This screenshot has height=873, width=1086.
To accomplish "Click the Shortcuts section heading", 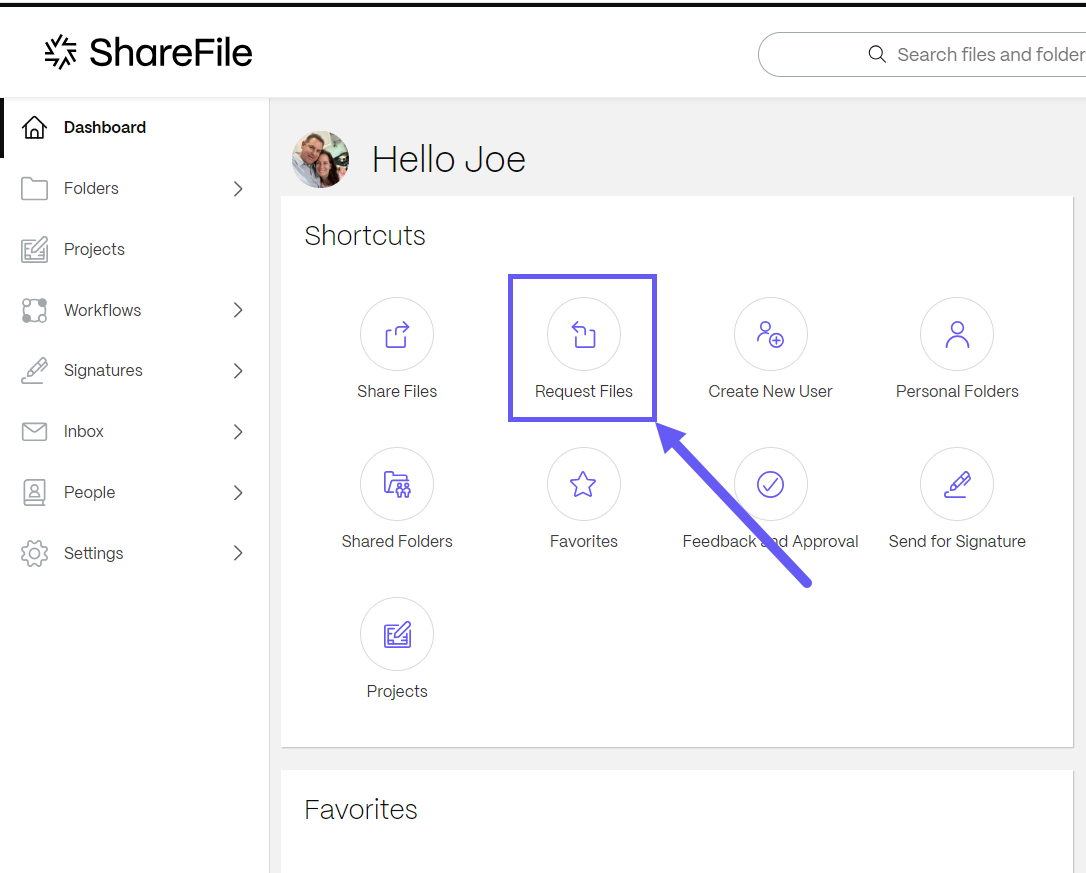I will click(x=365, y=236).
